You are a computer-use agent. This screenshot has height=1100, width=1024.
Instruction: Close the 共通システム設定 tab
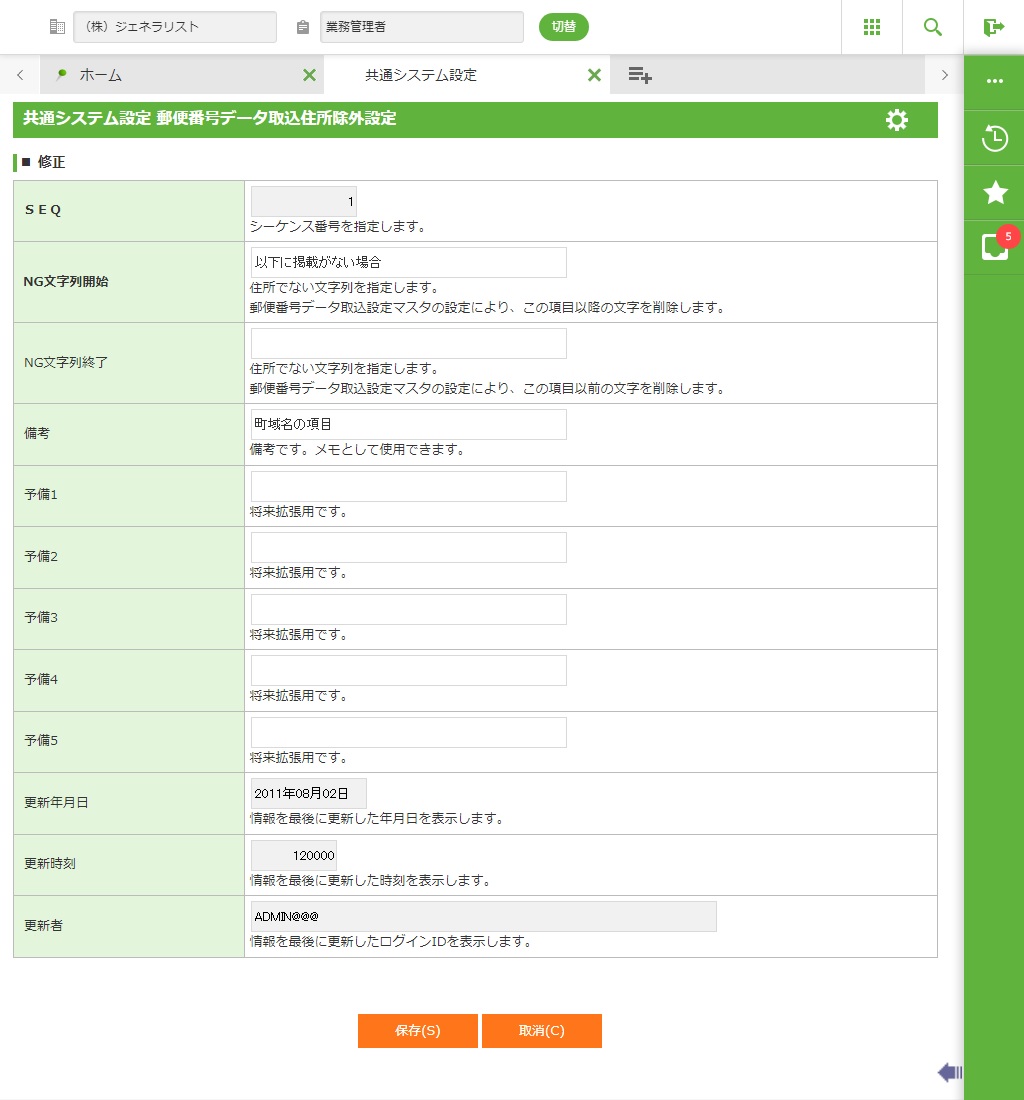(x=594, y=75)
